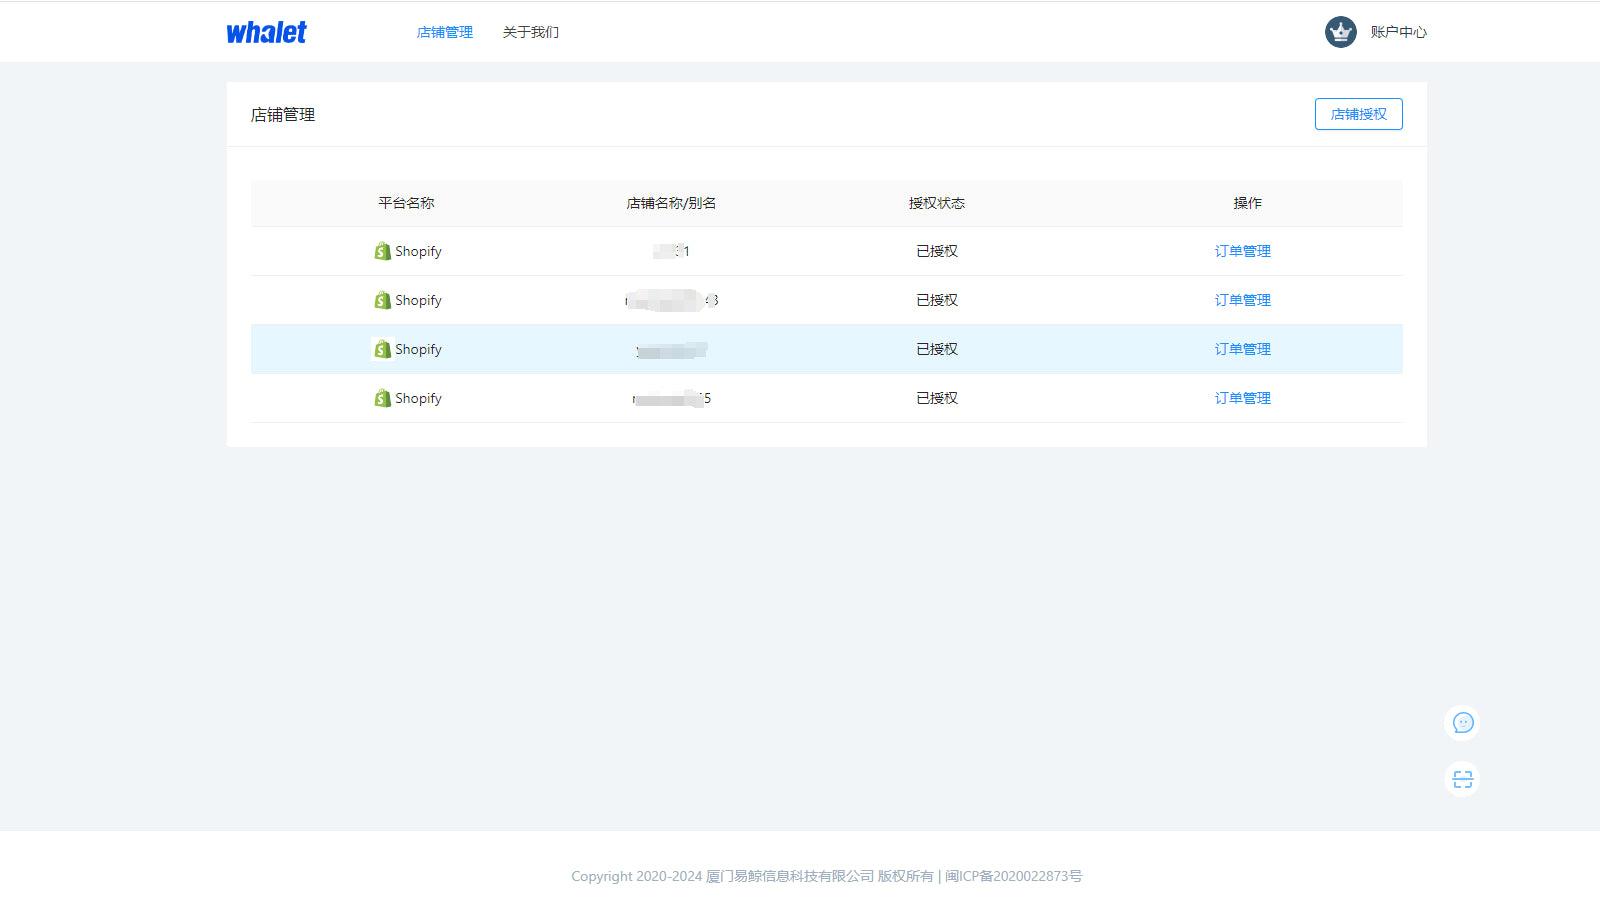Click 订单管理 in the second store row
This screenshot has width=1600, height=900.
1242,300
